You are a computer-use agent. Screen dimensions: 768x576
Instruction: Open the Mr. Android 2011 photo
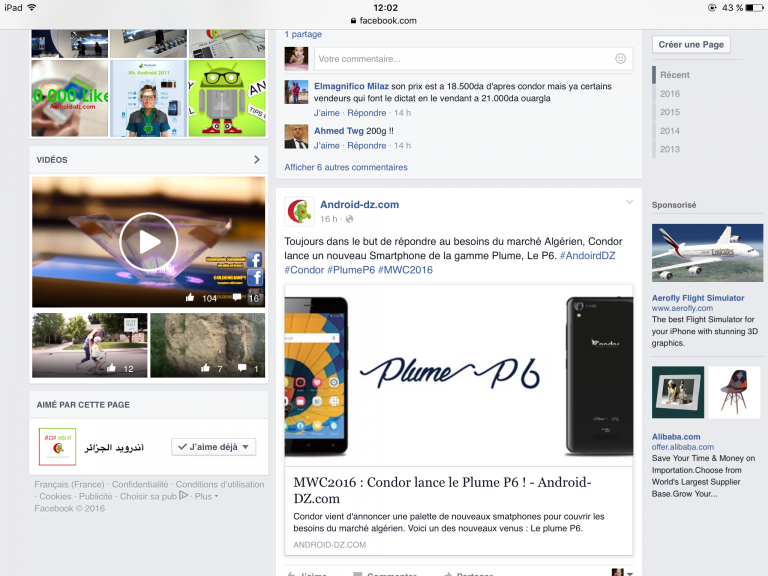(148, 98)
